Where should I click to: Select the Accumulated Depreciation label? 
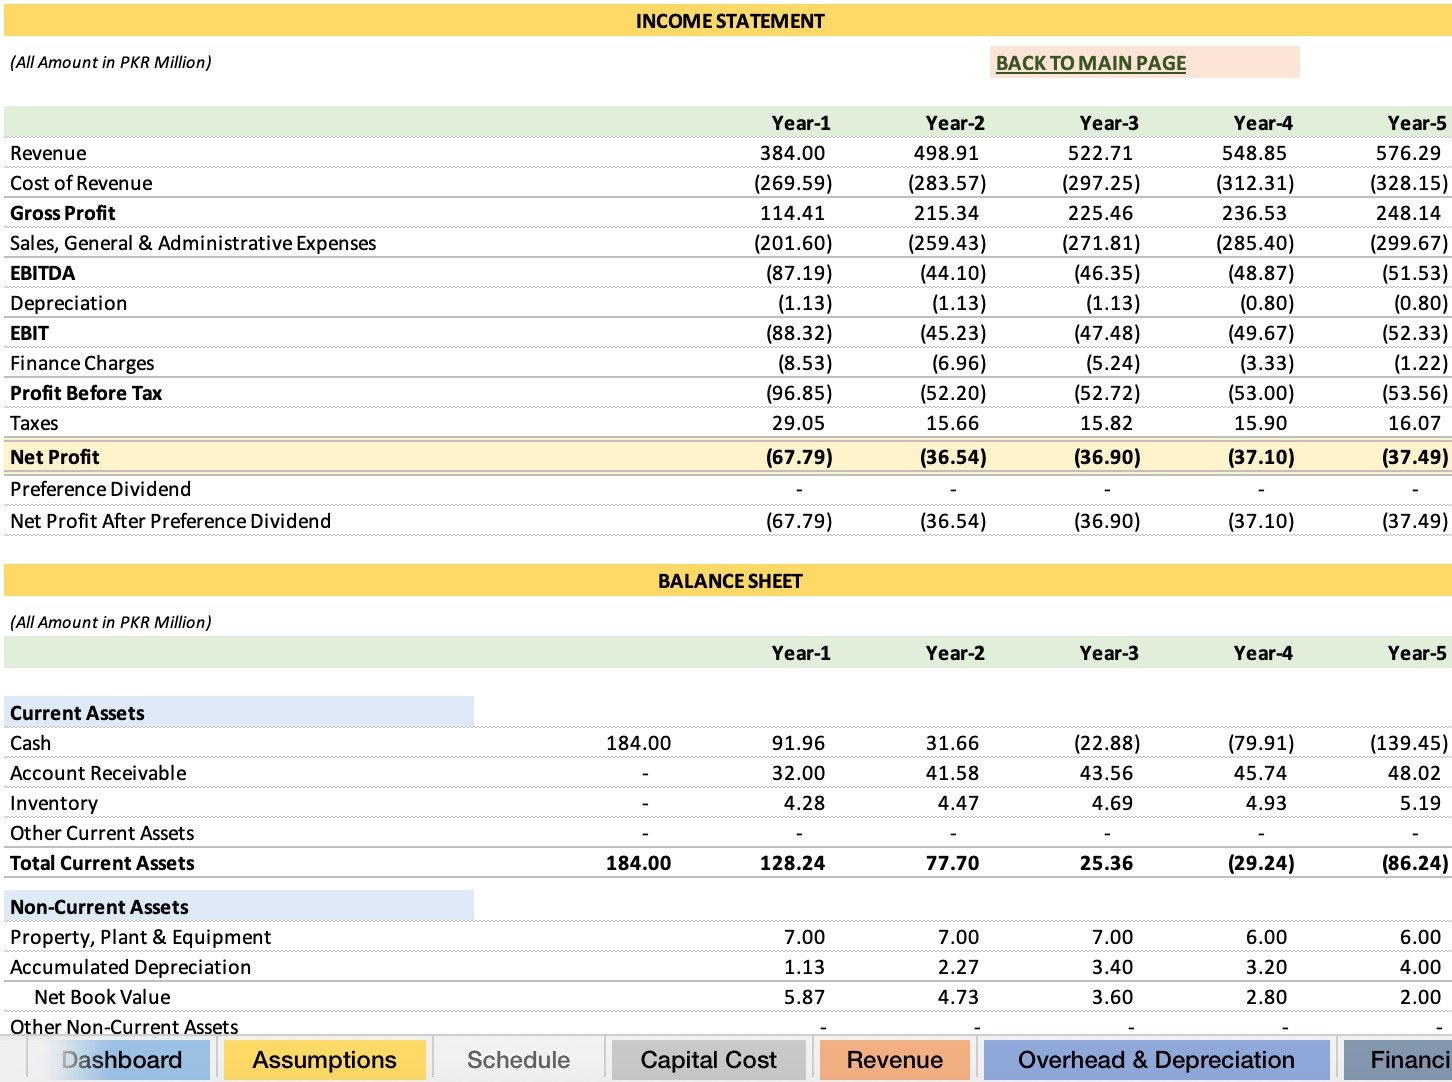click(x=130, y=967)
